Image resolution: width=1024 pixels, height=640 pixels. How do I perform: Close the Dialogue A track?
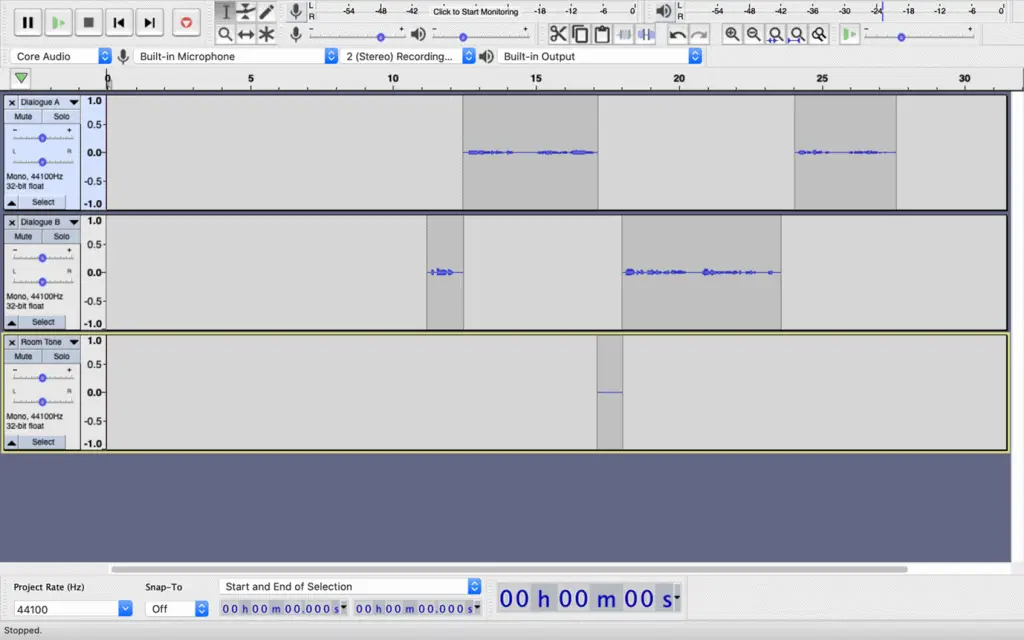pos(12,103)
